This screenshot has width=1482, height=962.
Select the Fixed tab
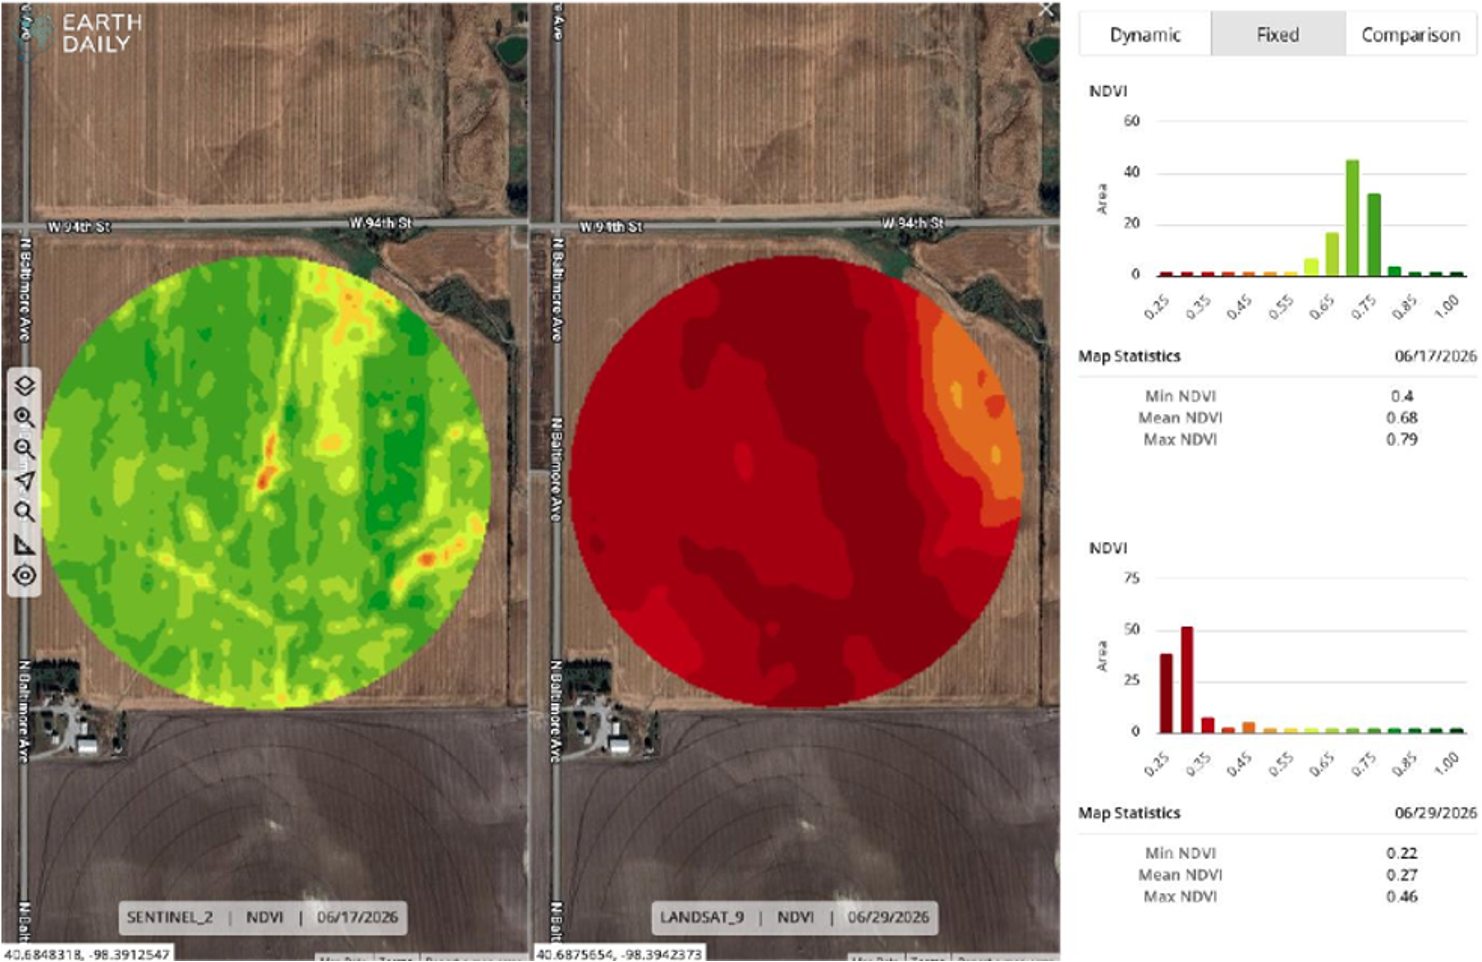(x=1278, y=35)
